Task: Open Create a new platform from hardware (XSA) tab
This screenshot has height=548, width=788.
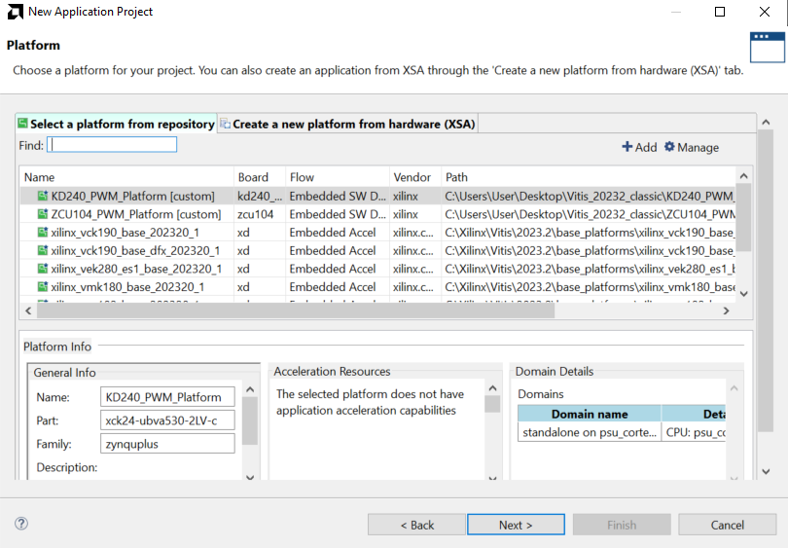Action: point(348,124)
